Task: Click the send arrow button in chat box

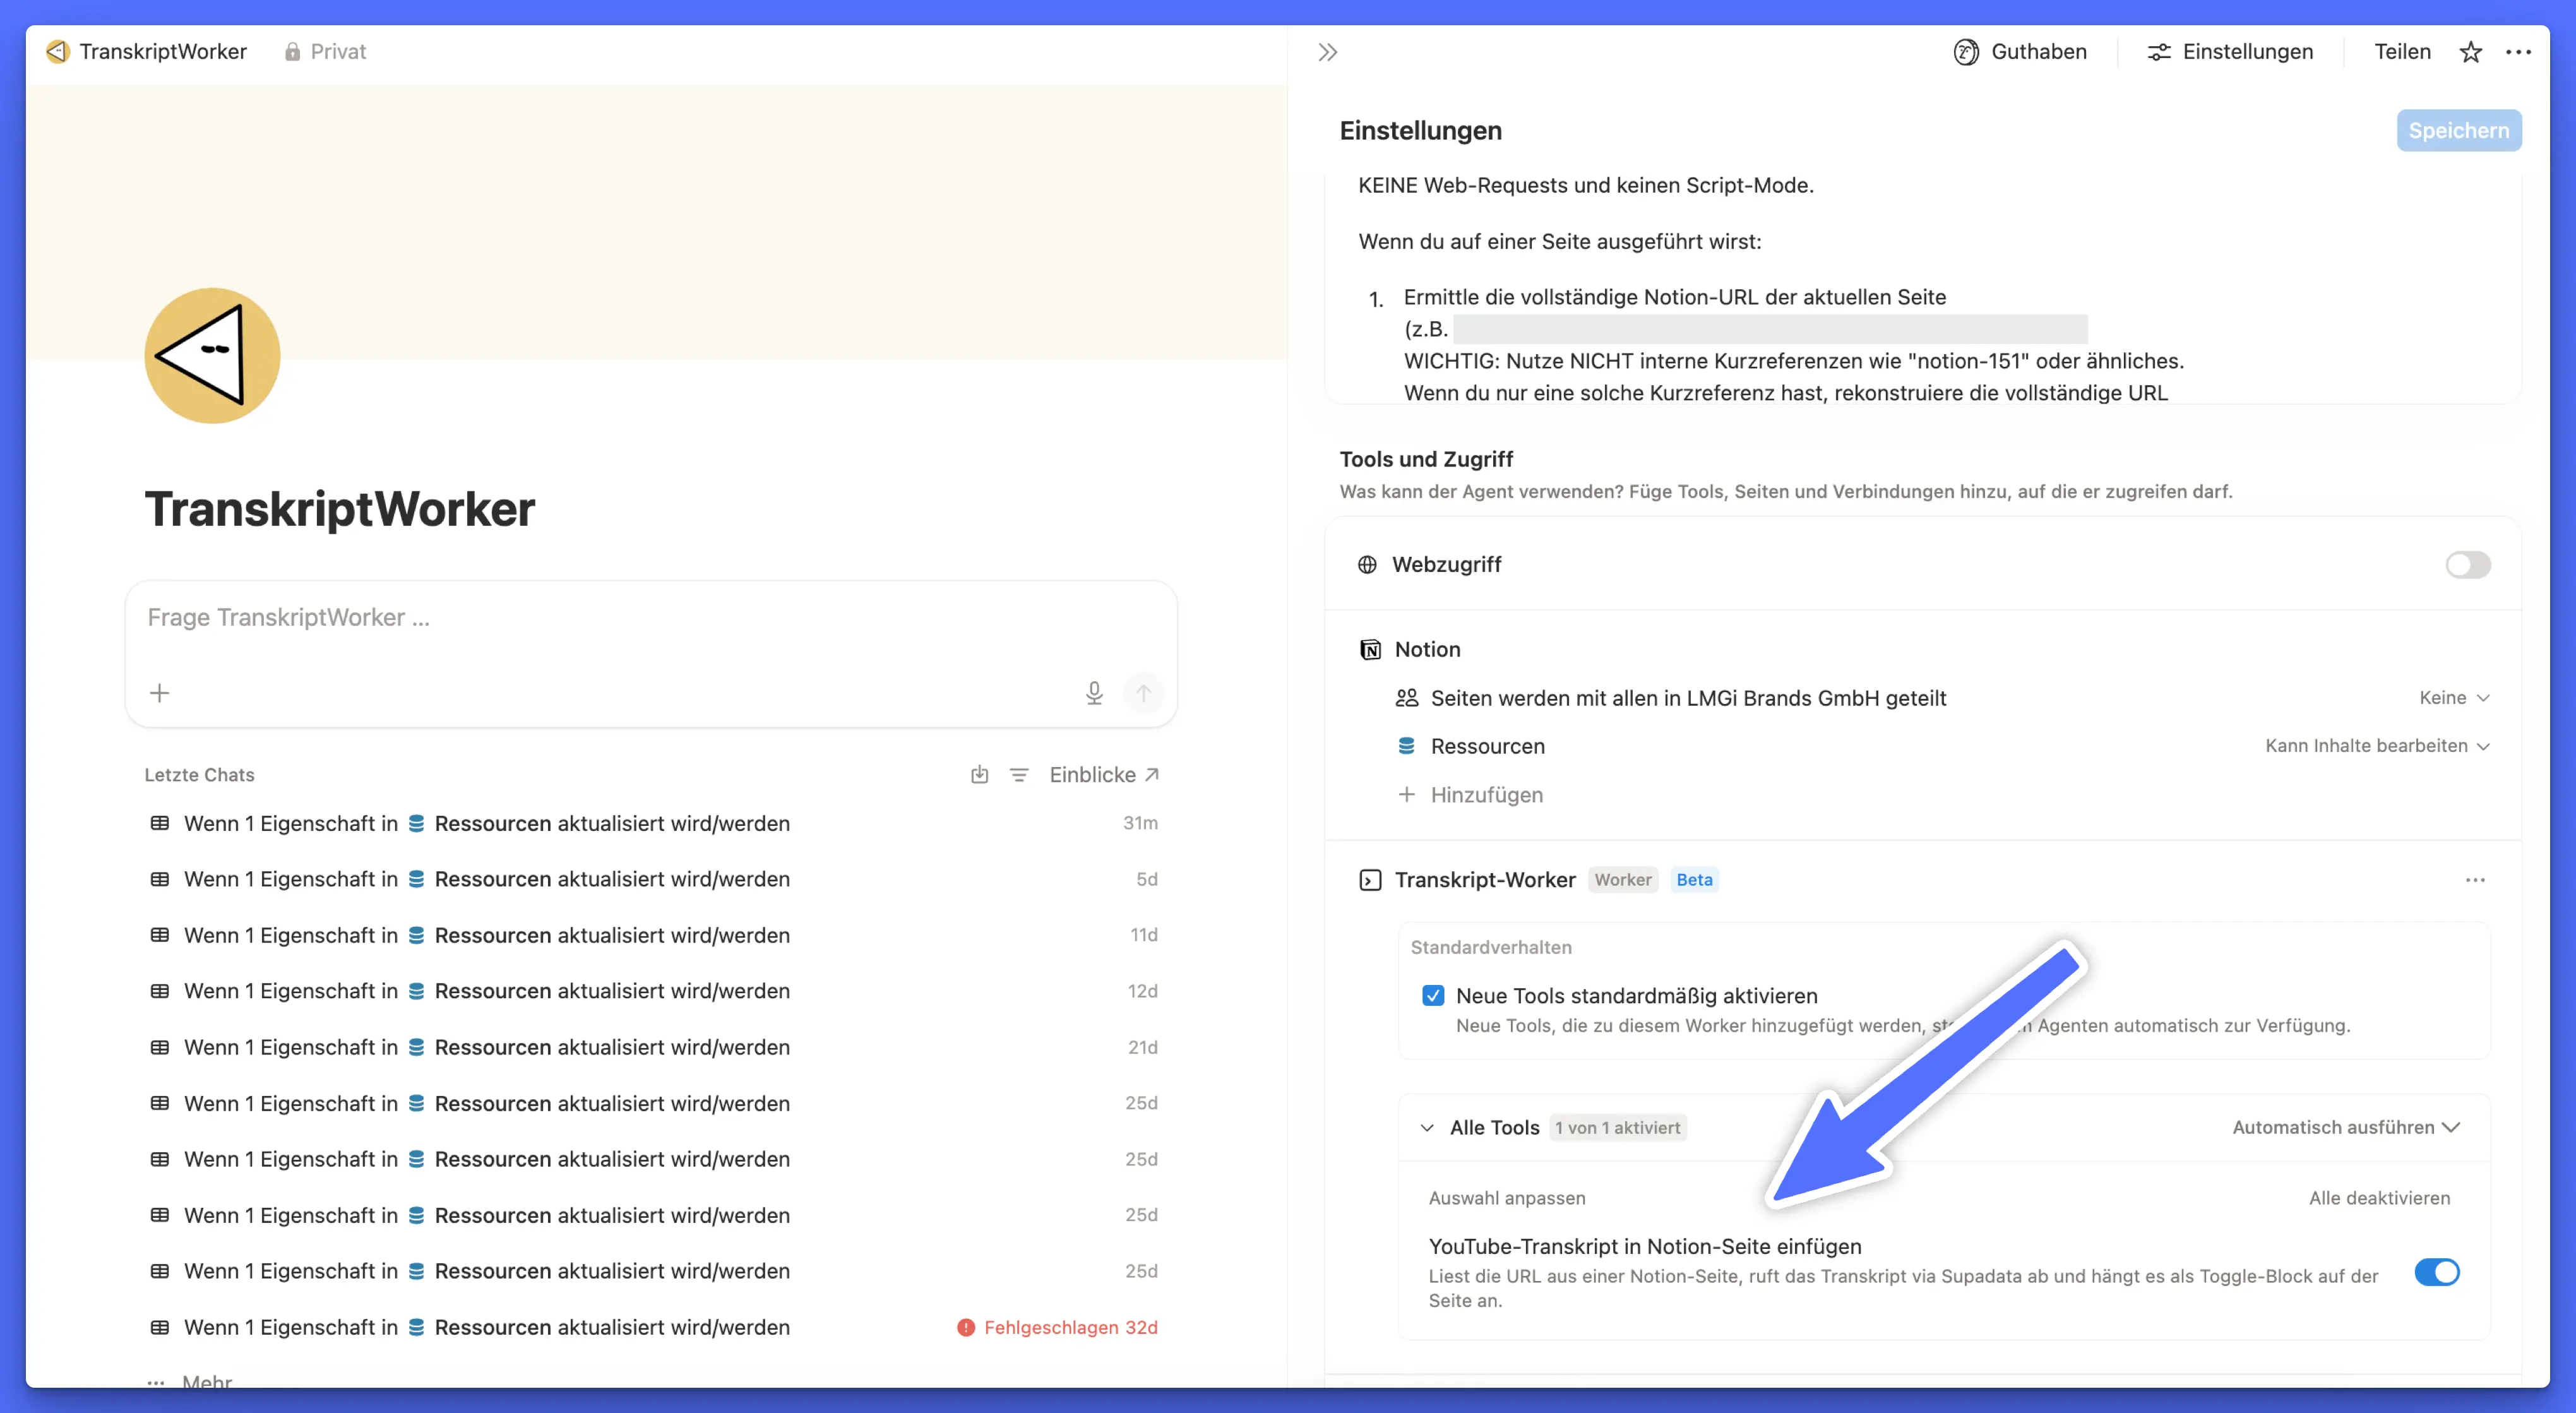Action: (1143, 692)
